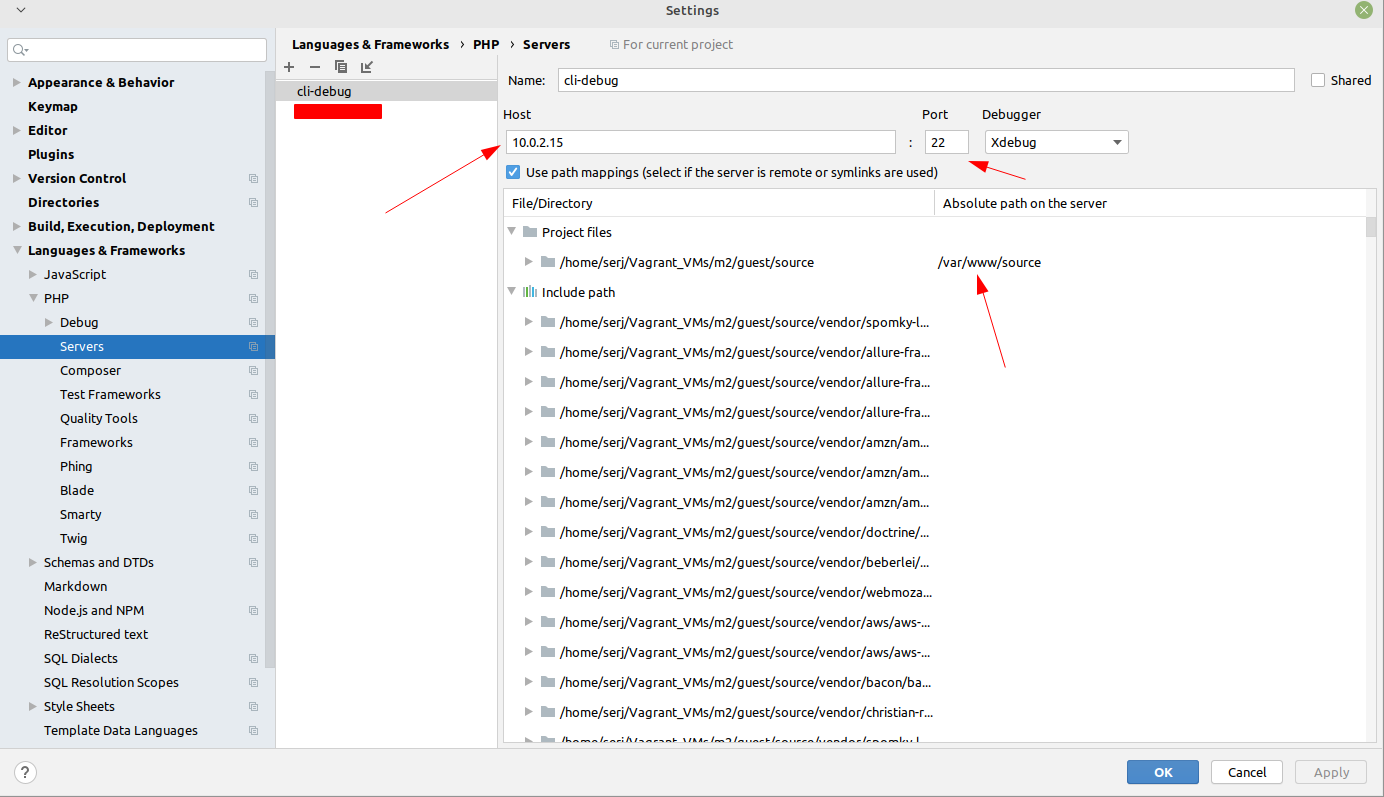
Task: Add a new server with the plus icon
Action: (289, 67)
